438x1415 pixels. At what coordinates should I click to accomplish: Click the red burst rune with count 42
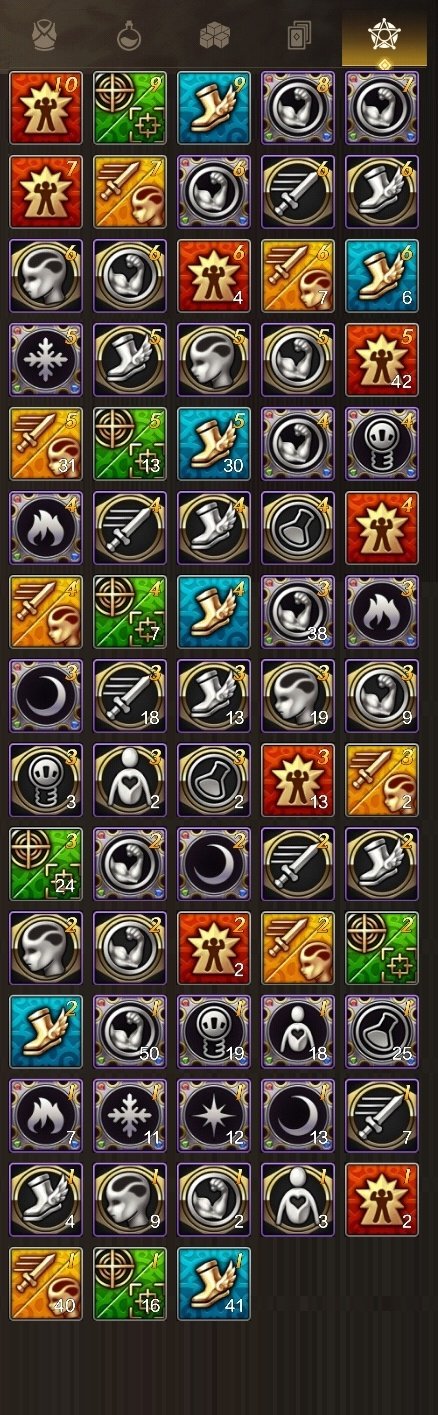tap(382, 359)
